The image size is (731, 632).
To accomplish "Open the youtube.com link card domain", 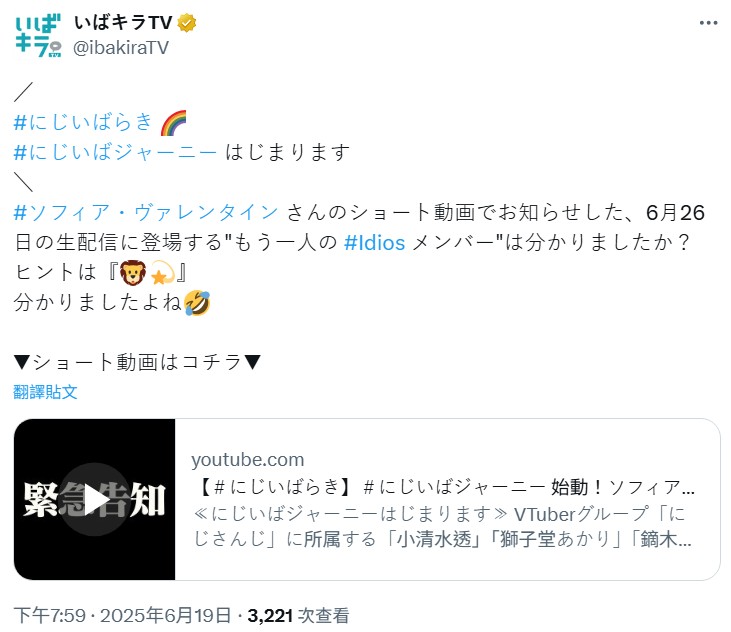I will [x=248, y=460].
